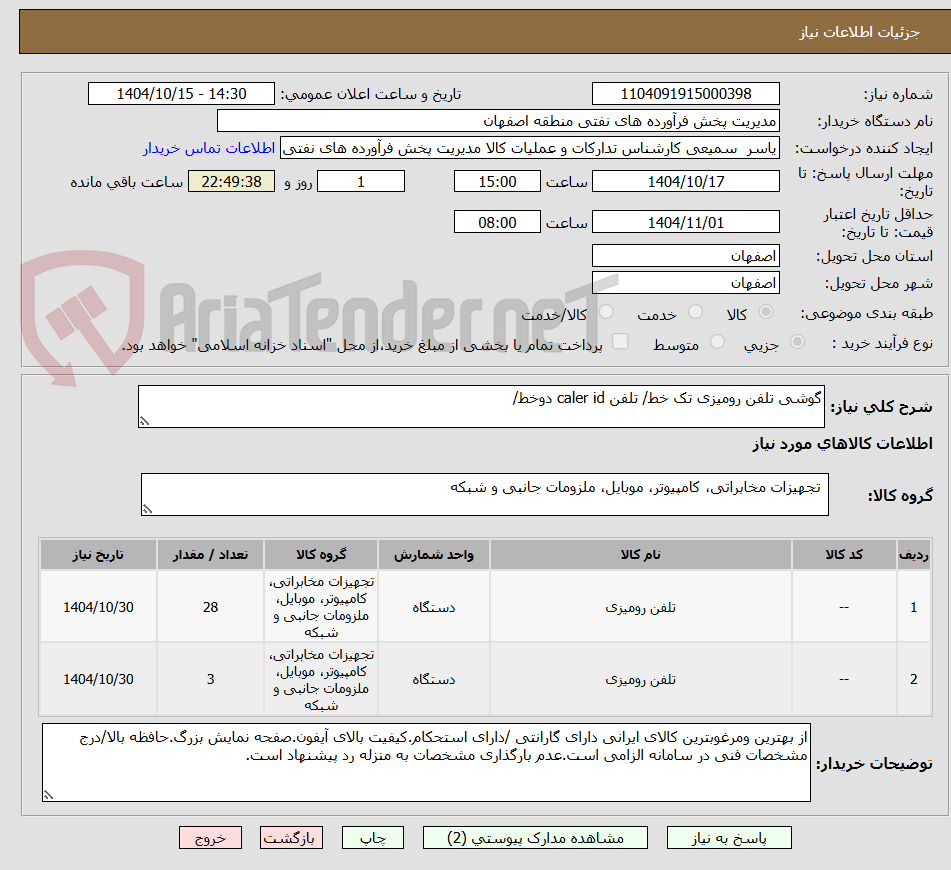Click the واحد شمارش column header
Image resolution: width=951 pixels, height=870 pixels.
click(434, 555)
